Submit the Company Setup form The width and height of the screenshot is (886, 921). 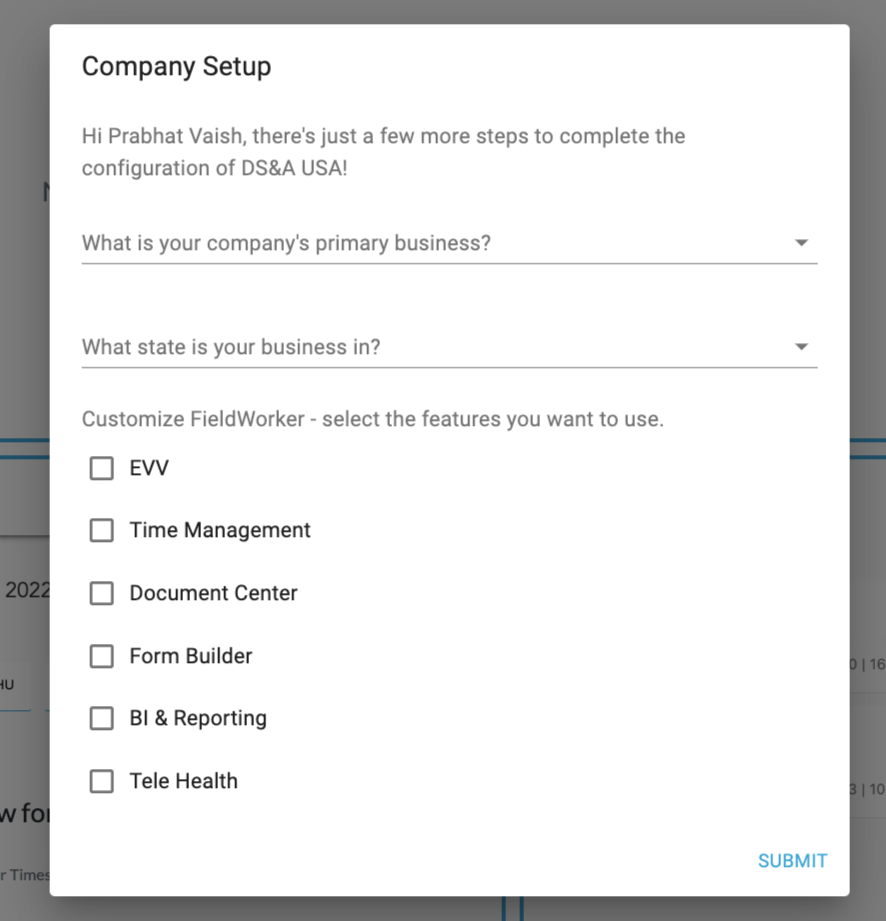792,861
